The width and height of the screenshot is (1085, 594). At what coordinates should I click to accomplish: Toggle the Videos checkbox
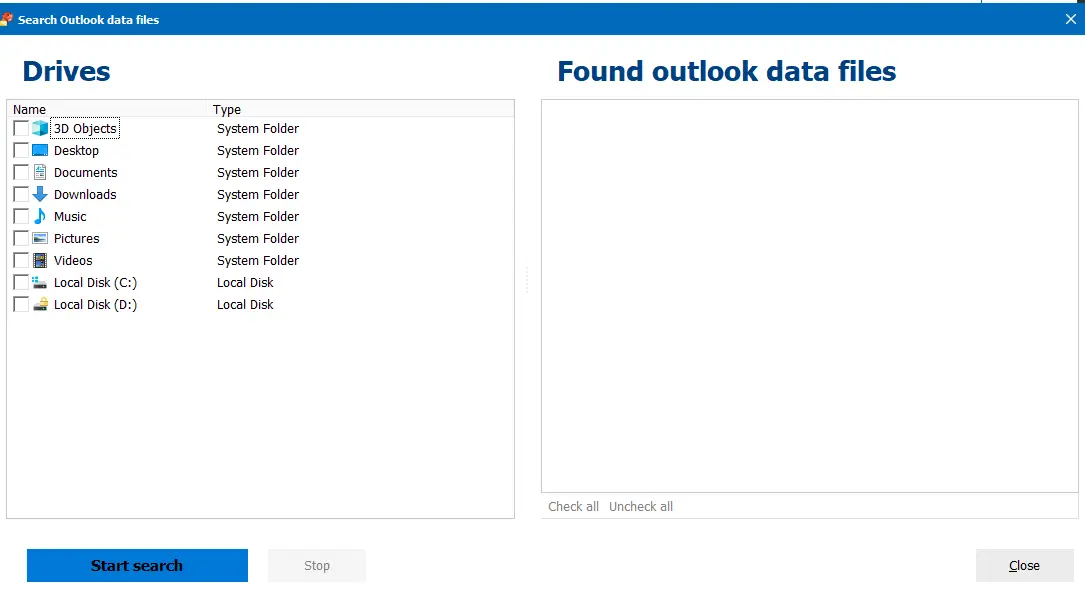point(21,260)
